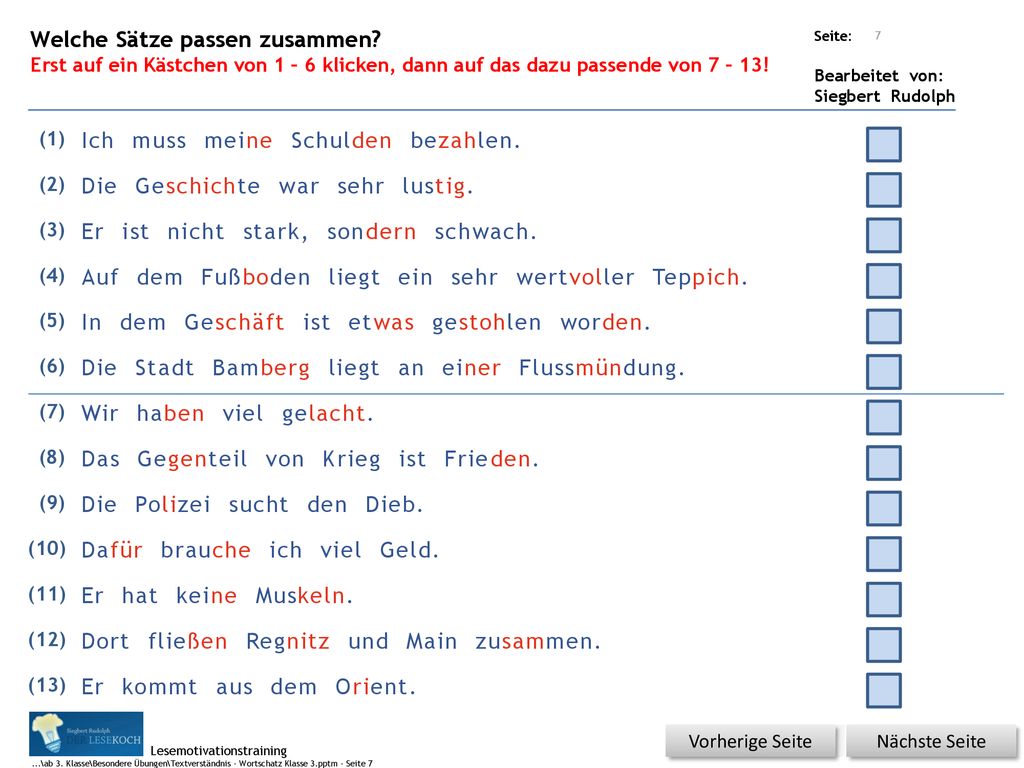Click the page number 7 field

[878, 35]
